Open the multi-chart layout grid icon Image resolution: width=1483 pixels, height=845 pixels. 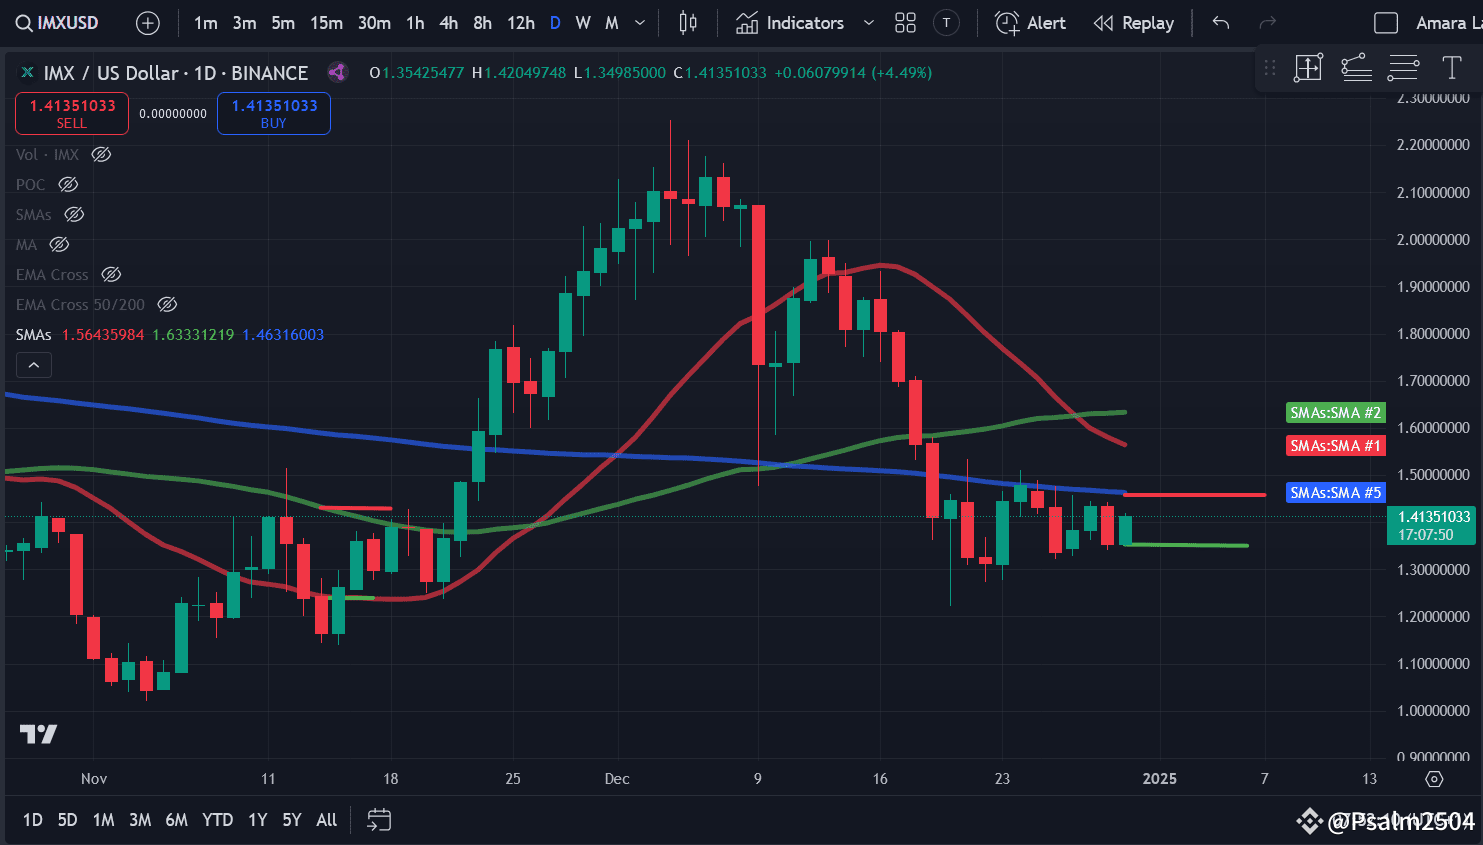[x=905, y=22]
